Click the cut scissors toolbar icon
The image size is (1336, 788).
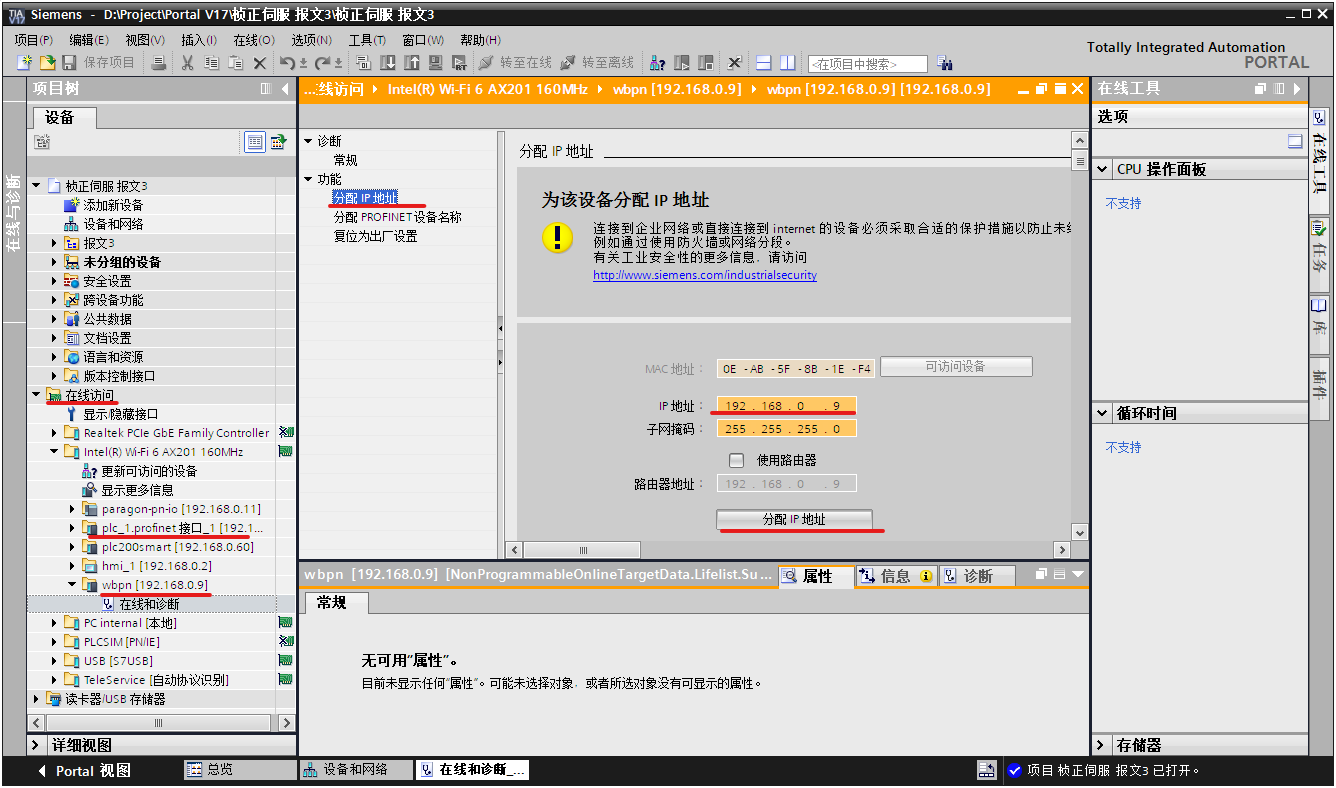tap(187, 63)
